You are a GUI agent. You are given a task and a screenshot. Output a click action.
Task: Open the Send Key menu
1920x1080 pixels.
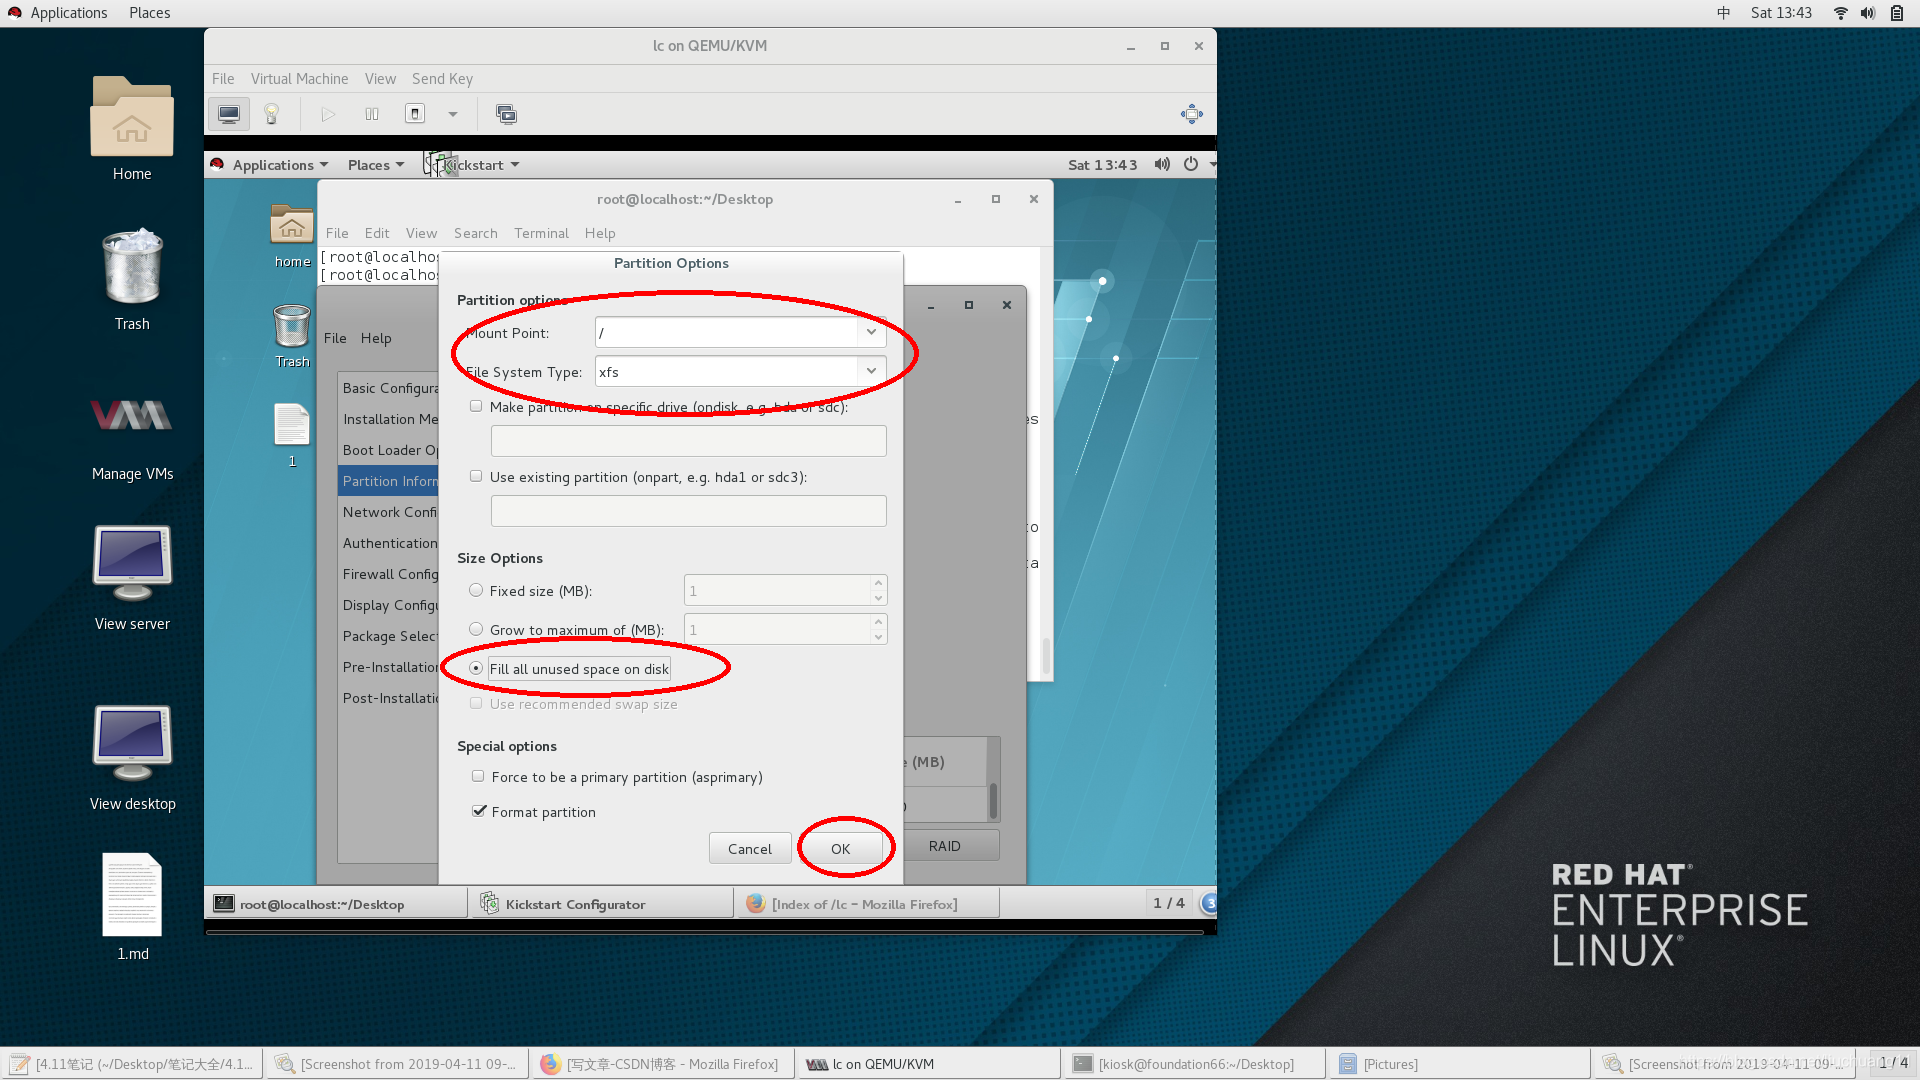coord(442,79)
